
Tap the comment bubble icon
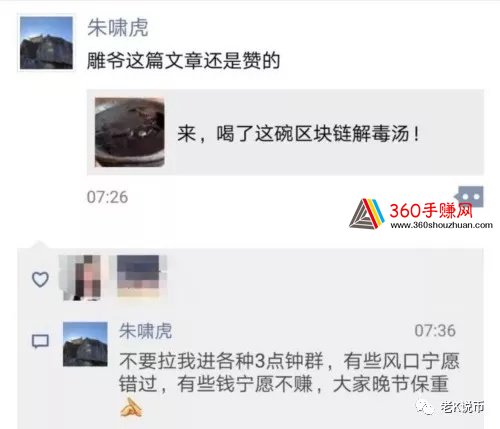pyautogui.click(x=40, y=341)
